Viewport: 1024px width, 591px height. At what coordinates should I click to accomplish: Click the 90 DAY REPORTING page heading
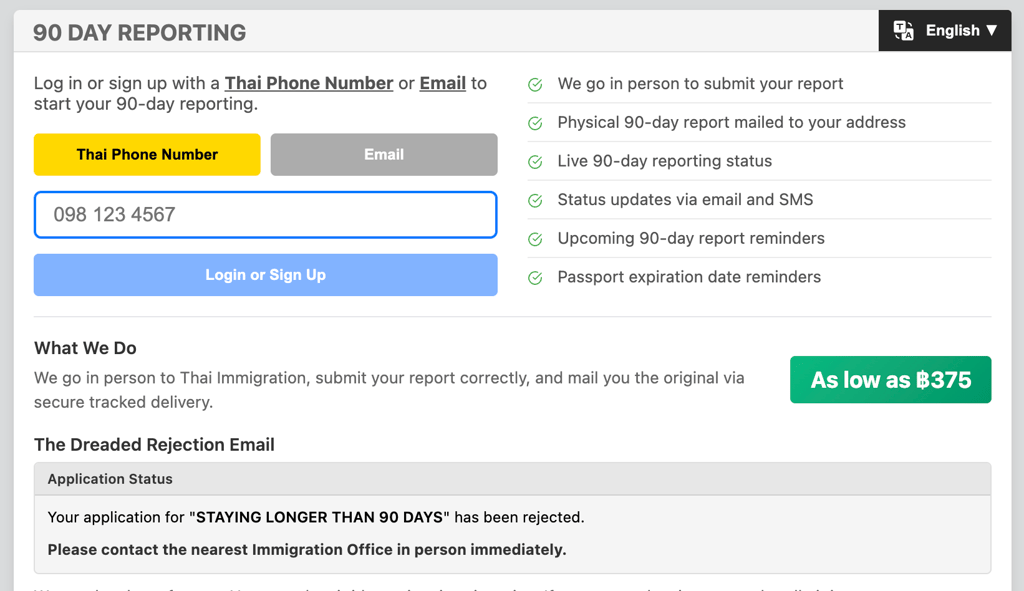pos(139,32)
